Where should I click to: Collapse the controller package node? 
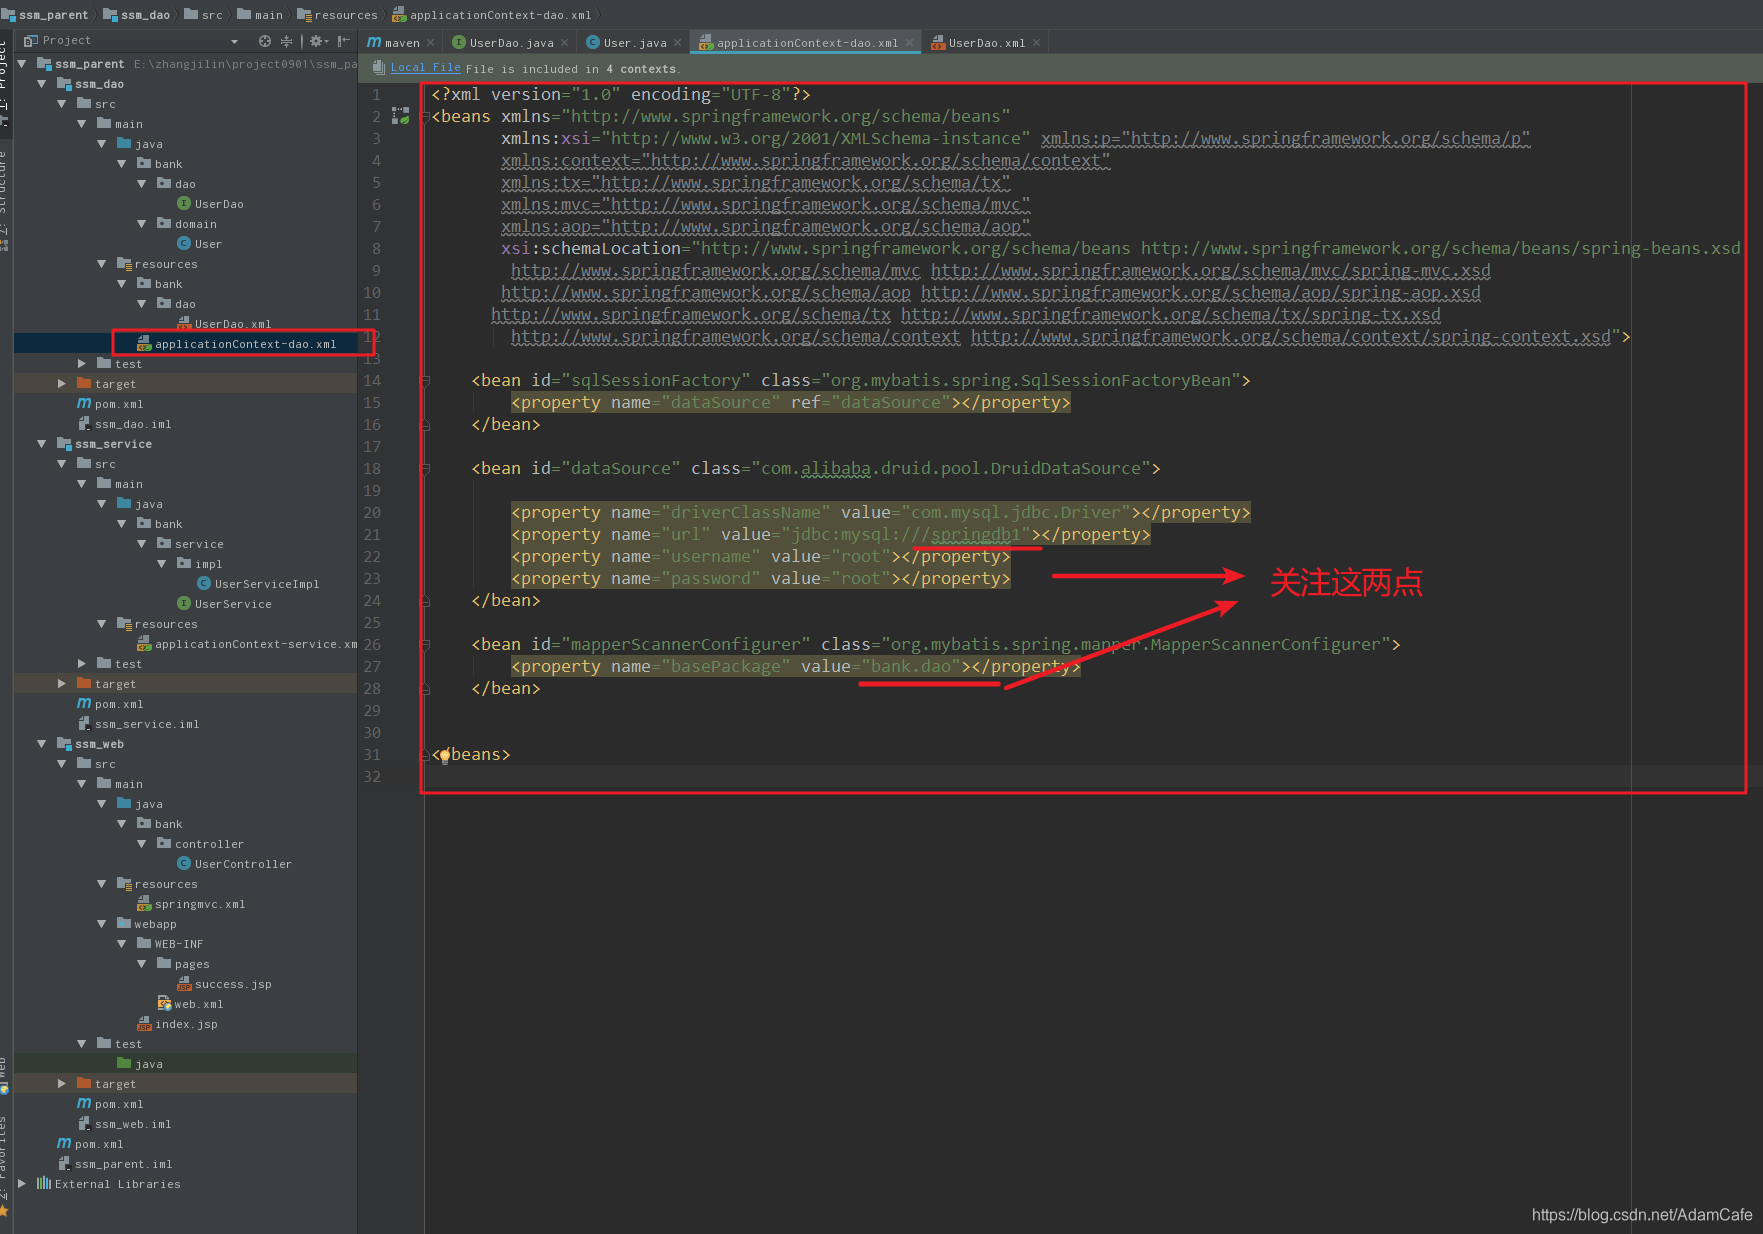(142, 844)
